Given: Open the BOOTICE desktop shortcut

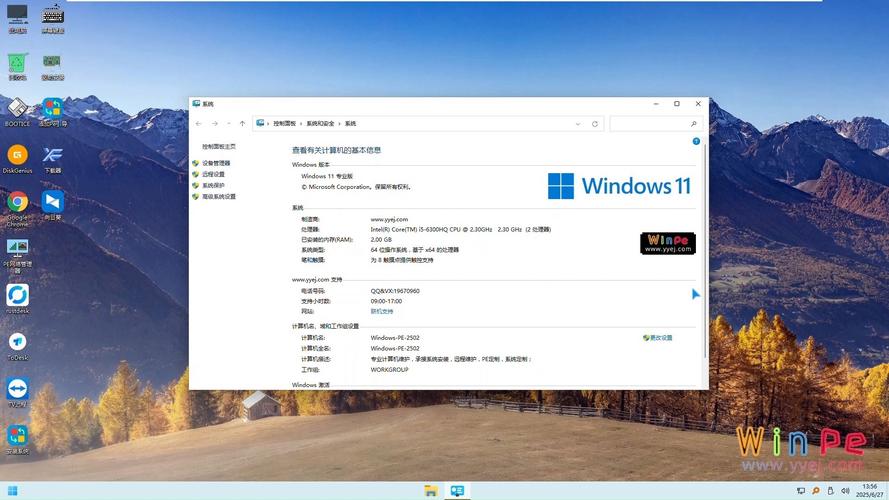Looking at the screenshot, I should click(x=18, y=112).
